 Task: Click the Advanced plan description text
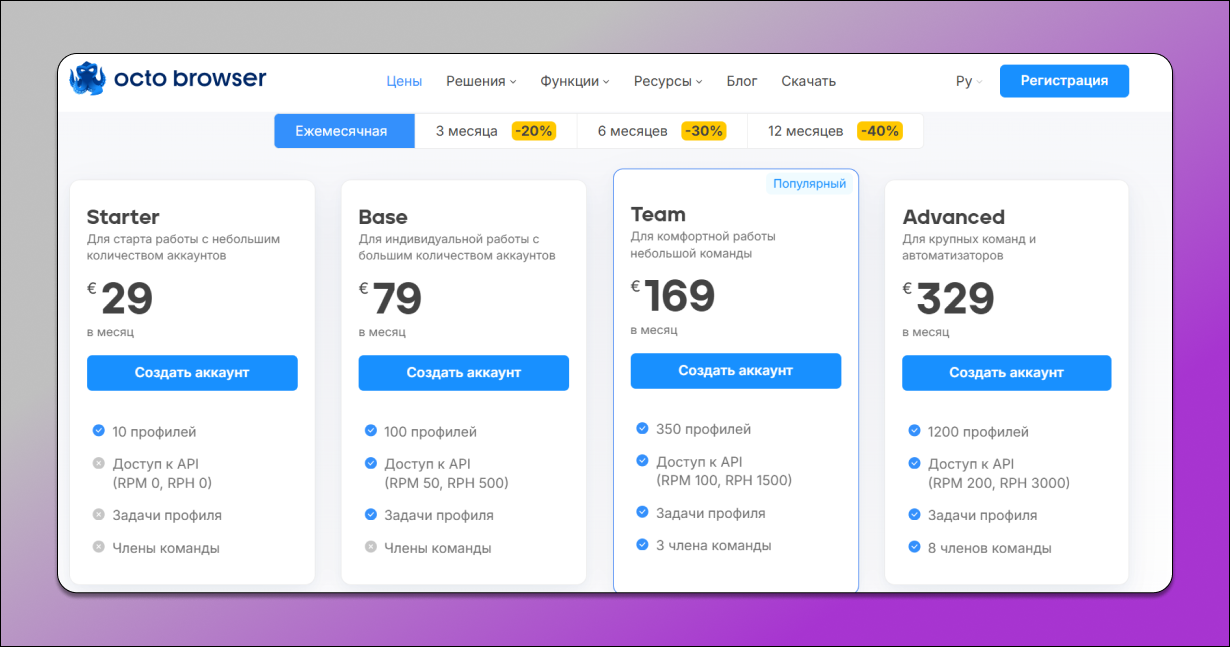[969, 247]
